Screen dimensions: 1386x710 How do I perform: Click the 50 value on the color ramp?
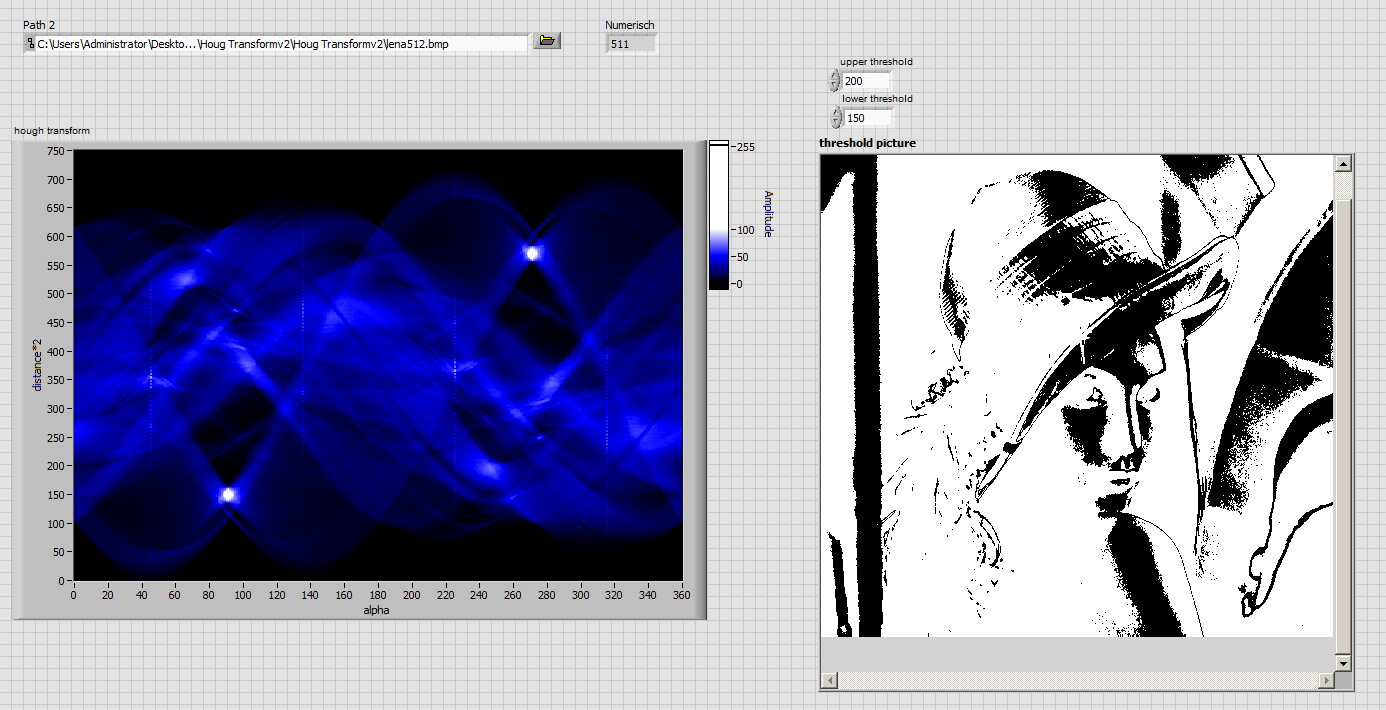(x=743, y=257)
